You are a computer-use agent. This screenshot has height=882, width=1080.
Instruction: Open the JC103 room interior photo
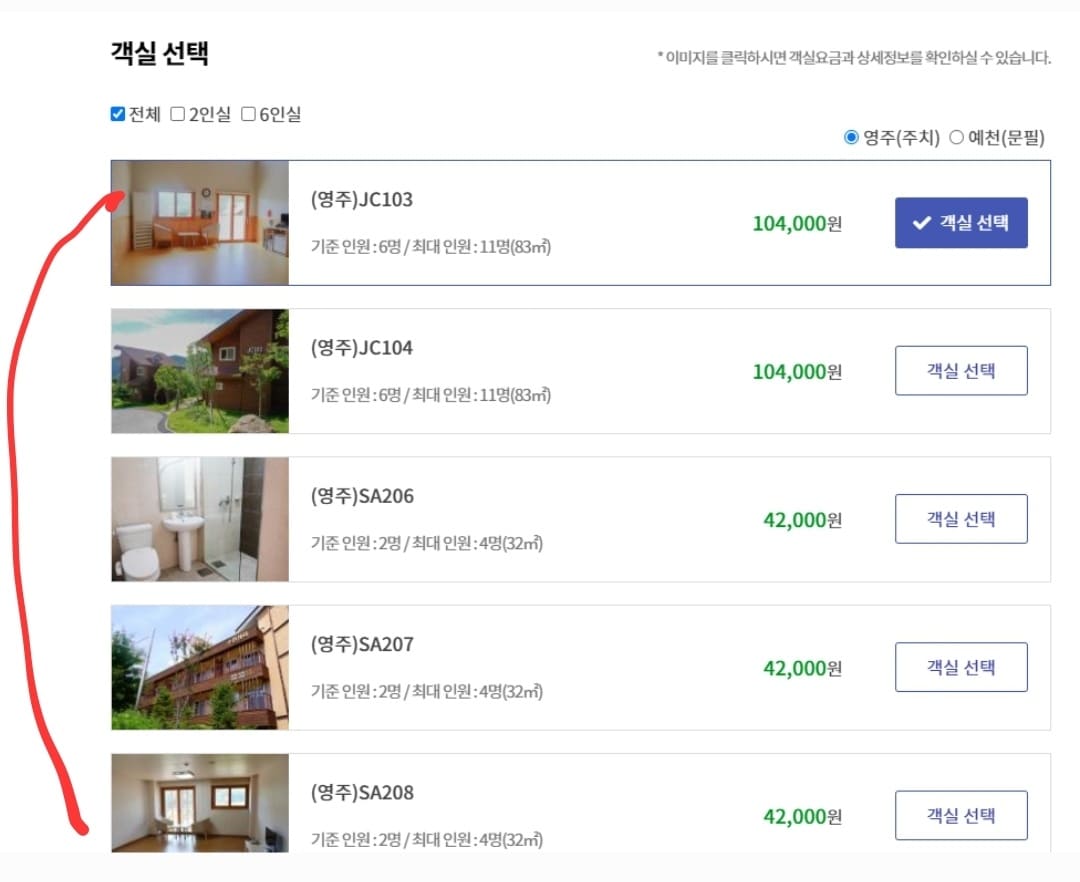199,222
